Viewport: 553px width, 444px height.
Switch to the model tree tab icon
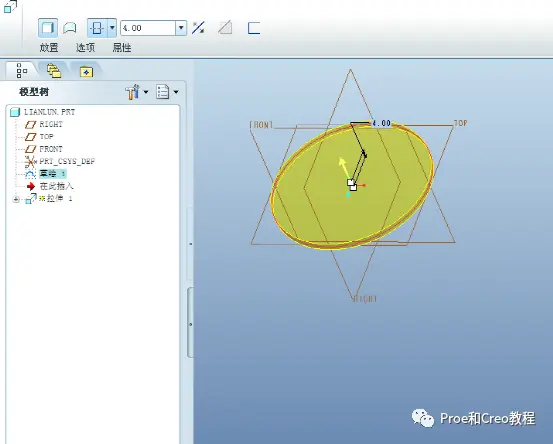pos(22,71)
